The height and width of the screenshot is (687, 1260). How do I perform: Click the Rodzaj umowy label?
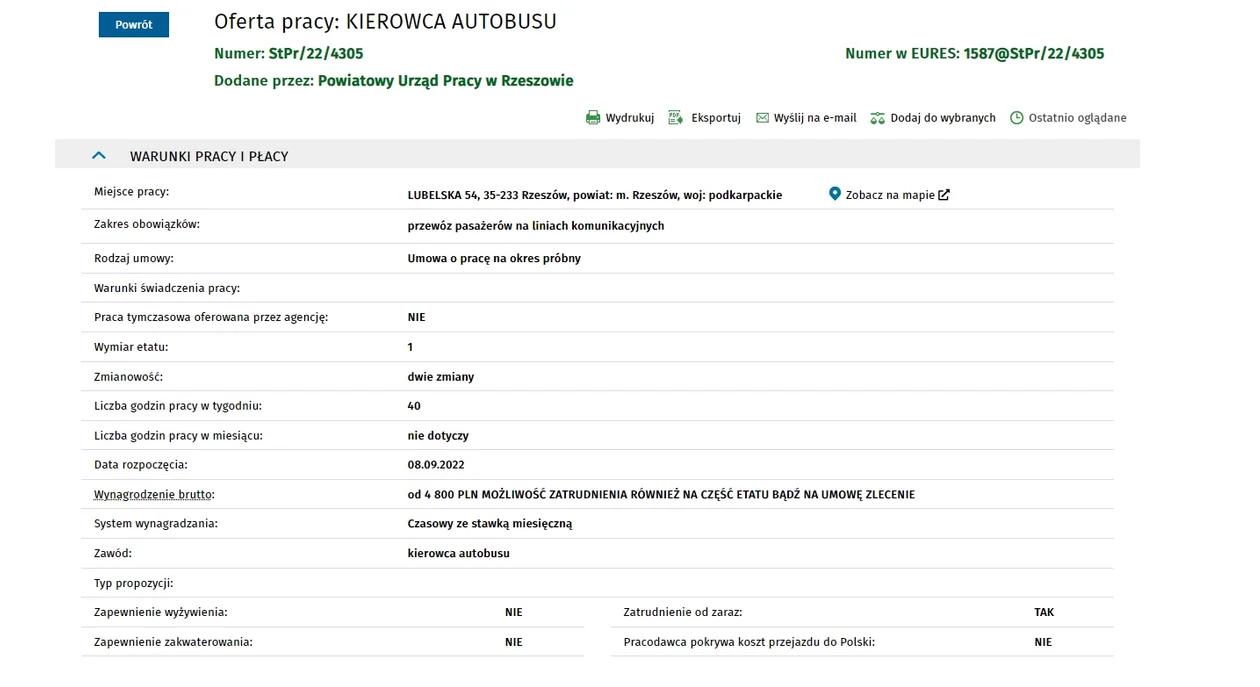point(134,258)
